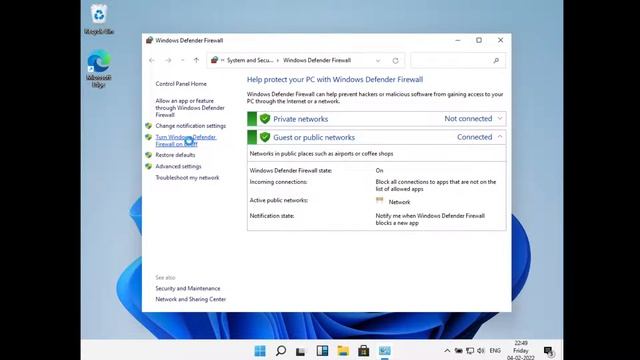Open taskbar Search
Screen dimensions: 640x360
pyautogui.click(x=281, y=351)
